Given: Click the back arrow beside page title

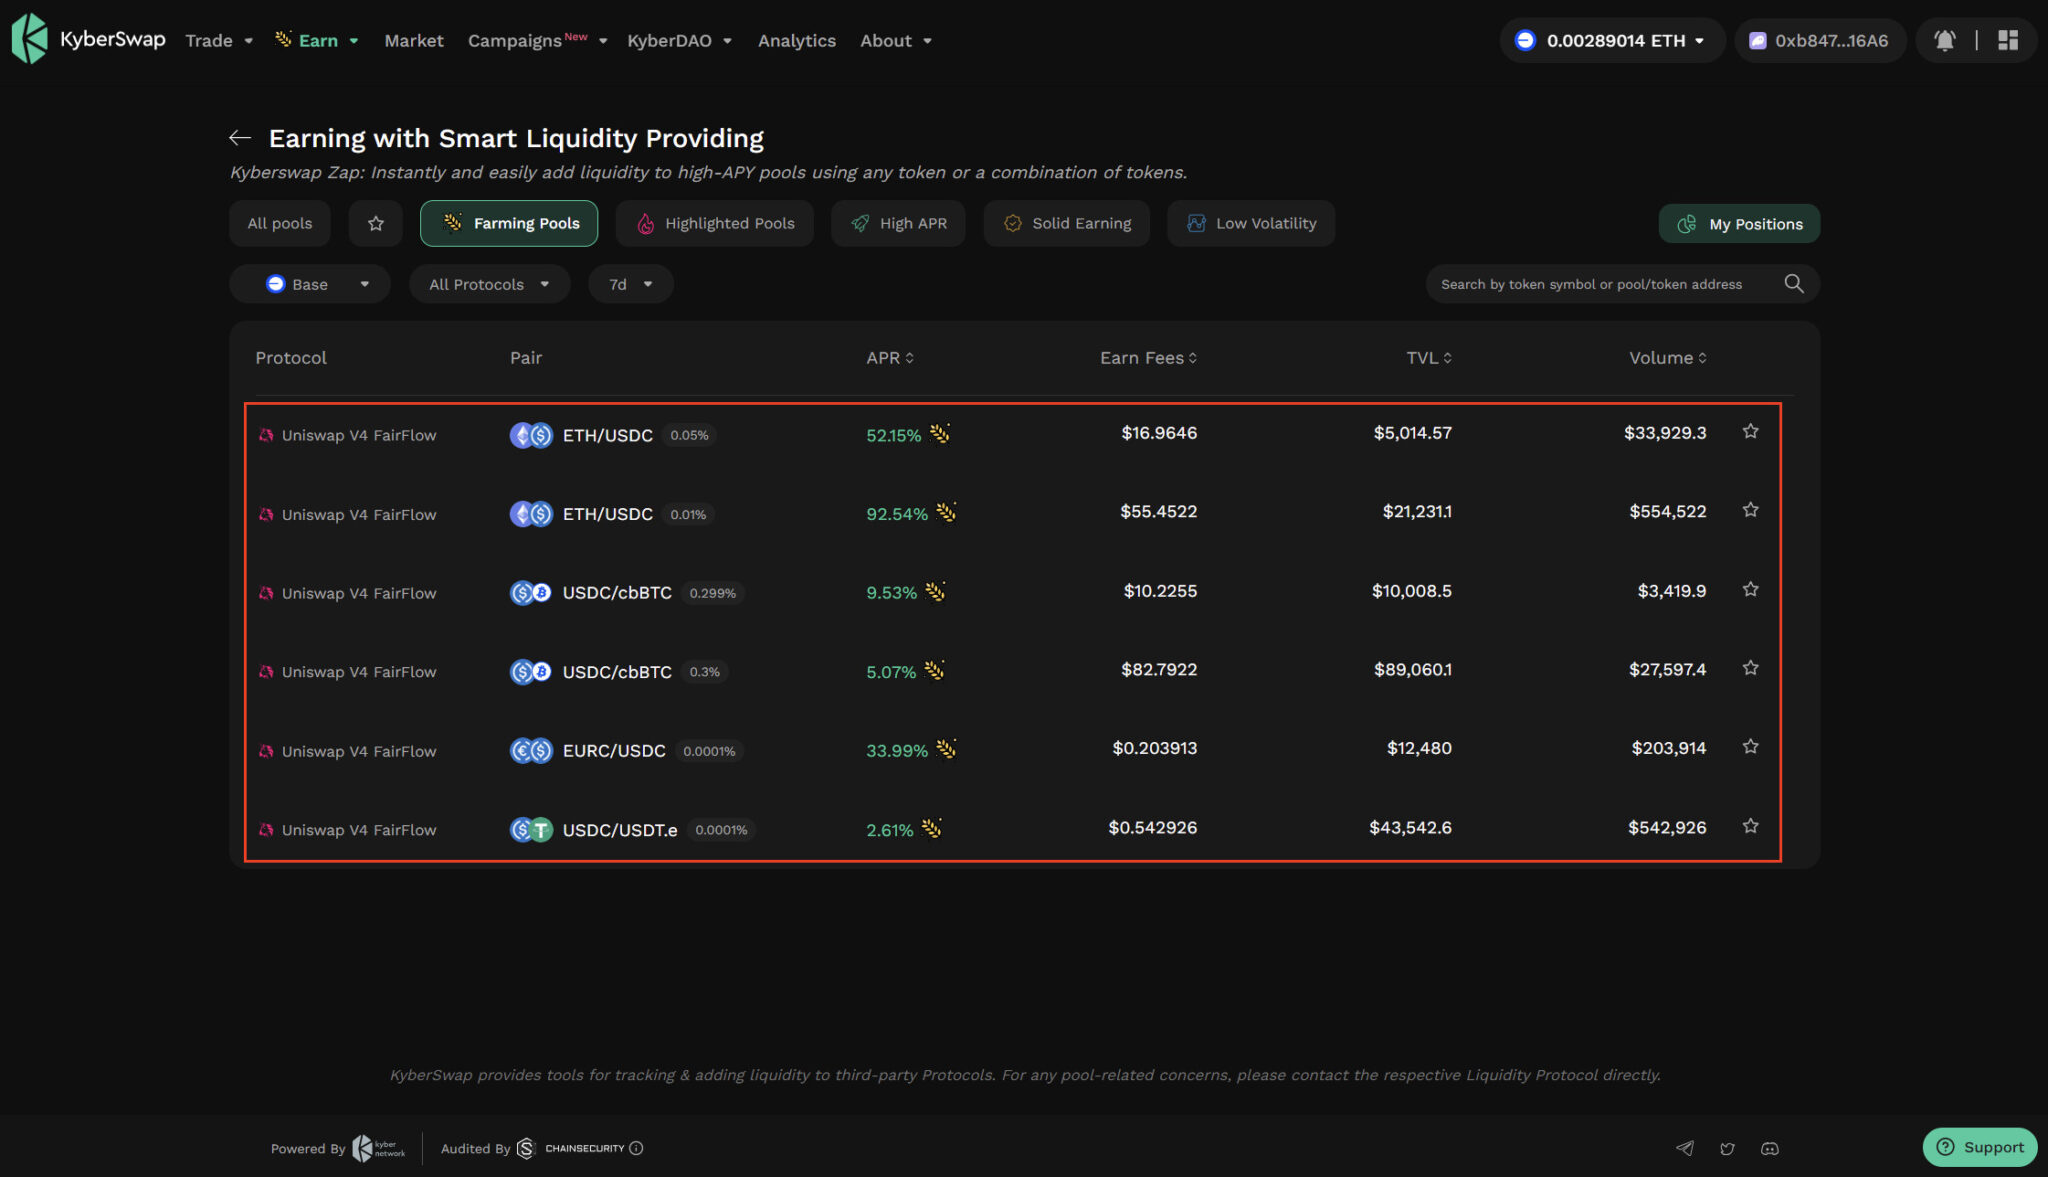Looking at the screenshot, I should pyautogui.click(x=239, y=138).
